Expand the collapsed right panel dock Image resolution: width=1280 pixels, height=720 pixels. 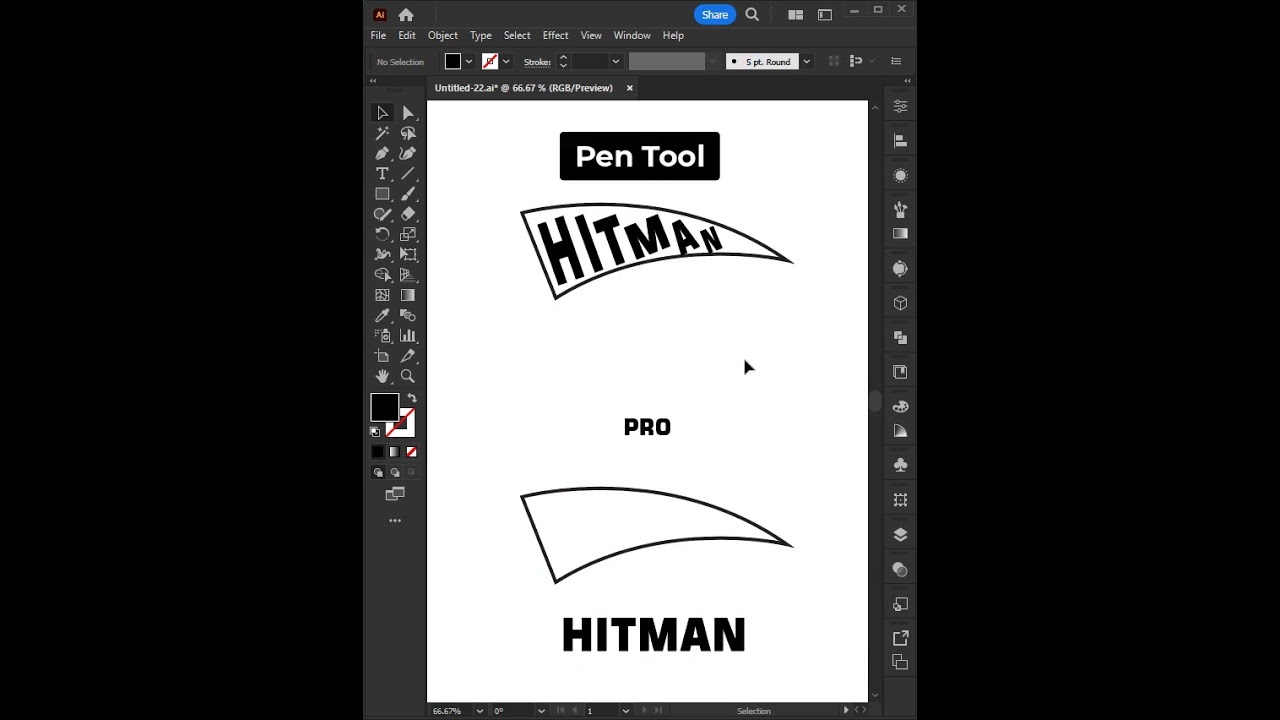(907, 81)
